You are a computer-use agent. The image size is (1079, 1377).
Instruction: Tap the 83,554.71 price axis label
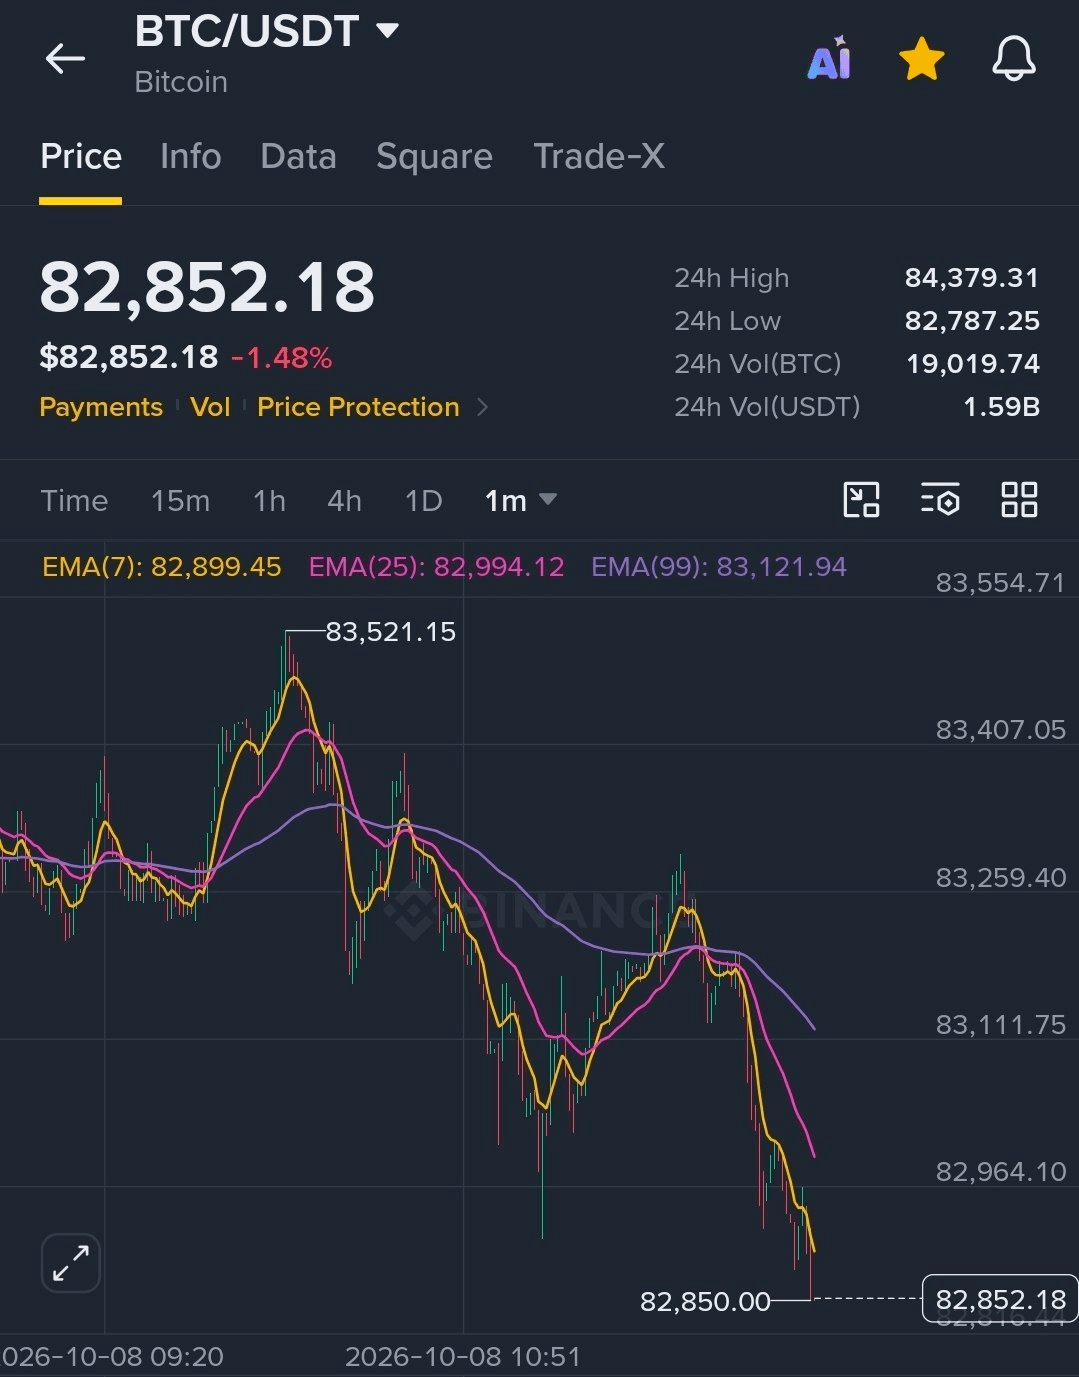pyautogui.click(x=1000, y=583)
